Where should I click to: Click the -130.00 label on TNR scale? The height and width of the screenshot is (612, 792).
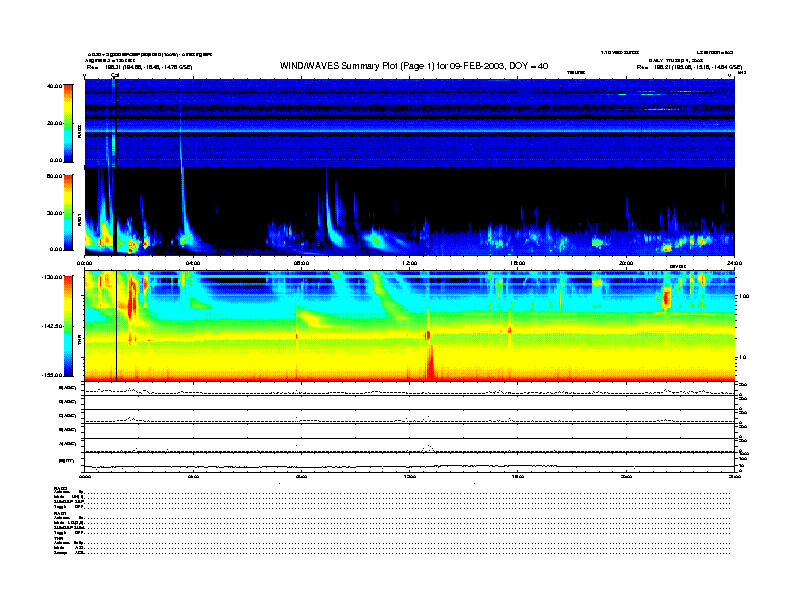52,277
